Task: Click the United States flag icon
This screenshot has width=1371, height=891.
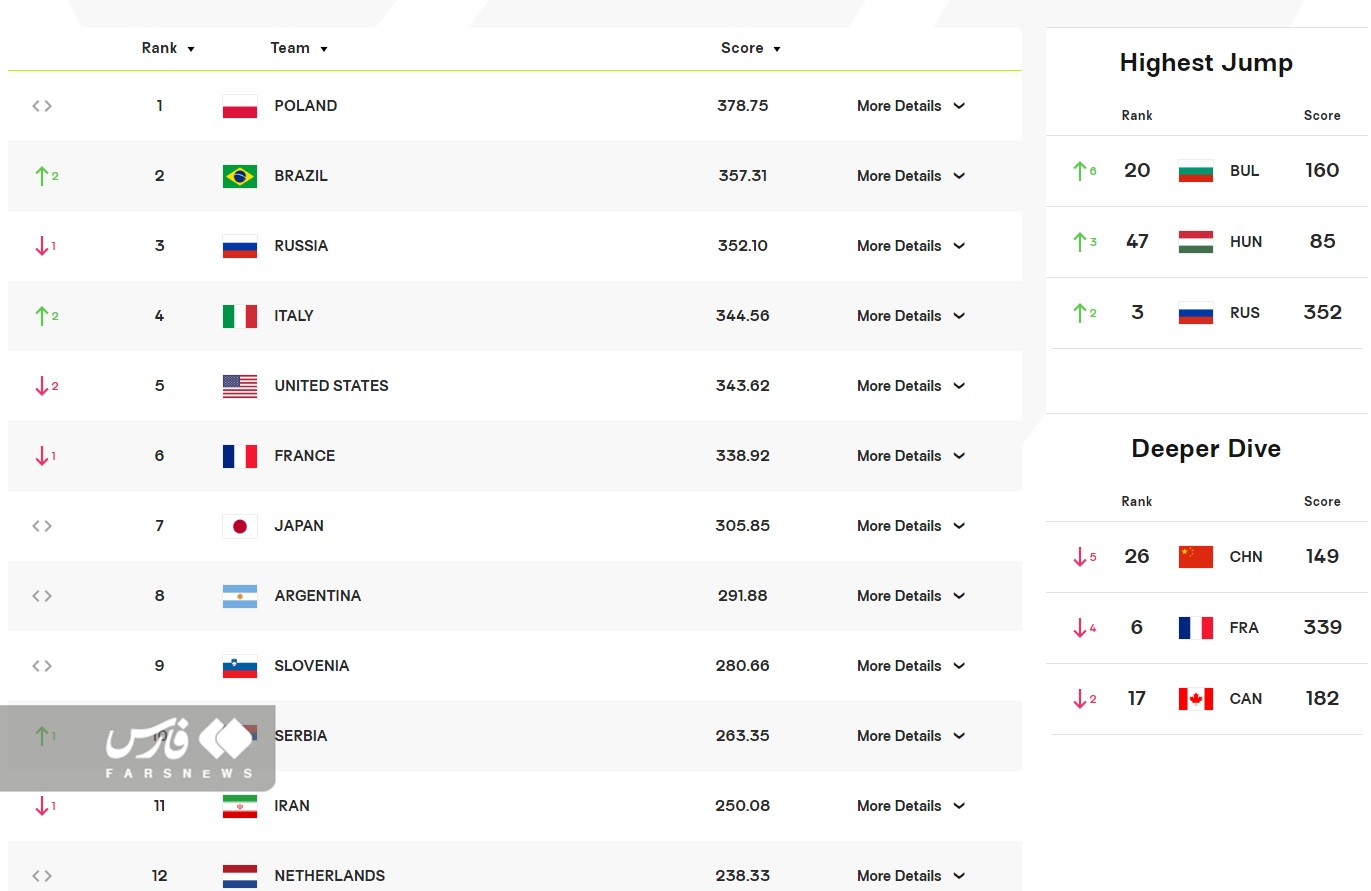Action: 239,386
